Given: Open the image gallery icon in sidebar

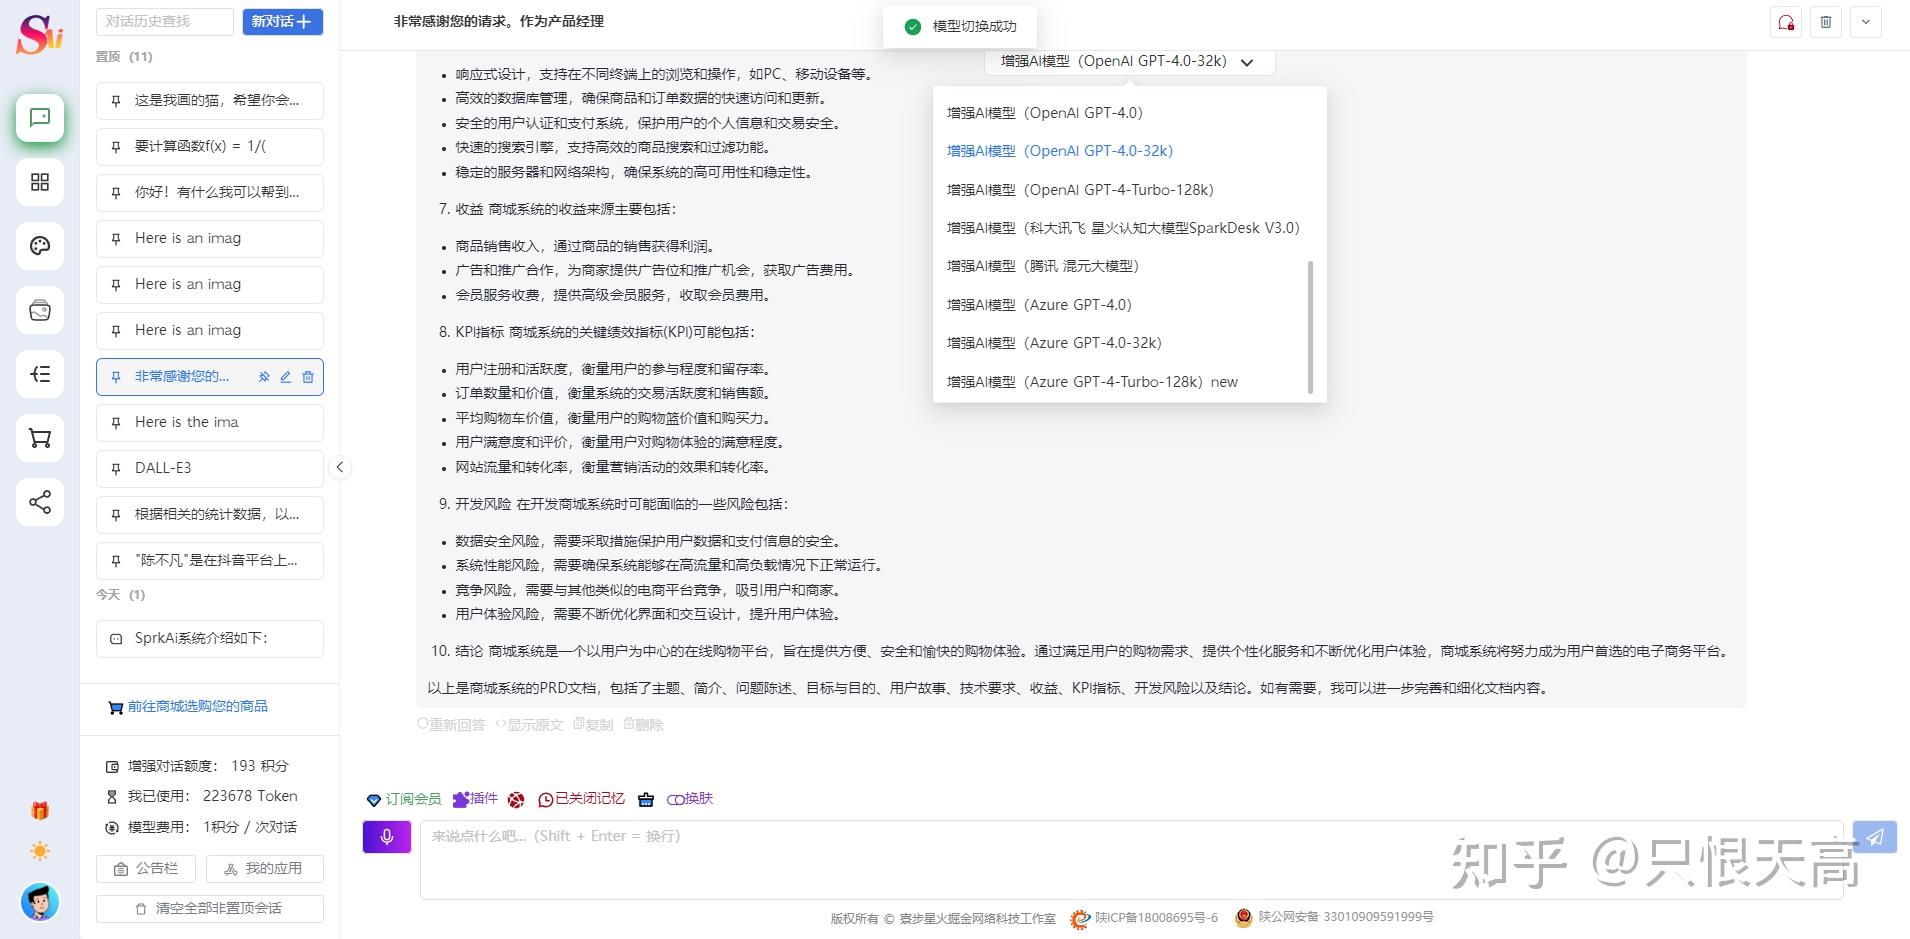Looking at the screenshot, I should point(39,310).
